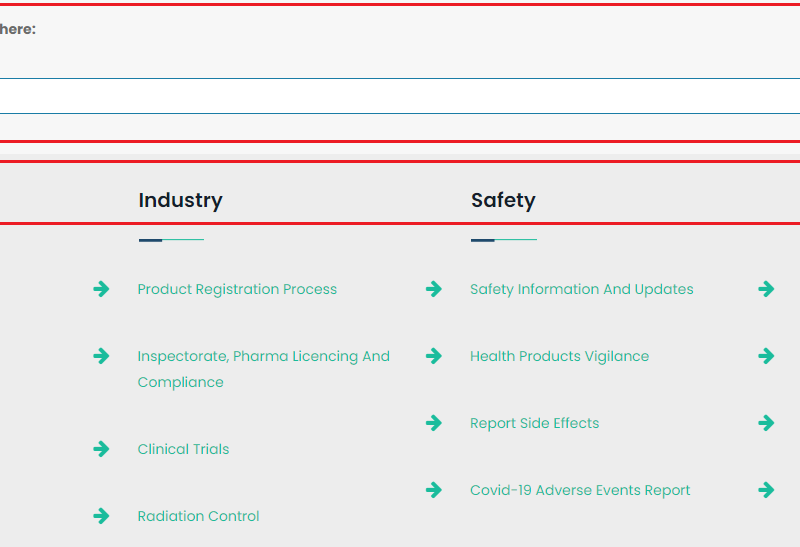Click the arrow right of Covid-19 Adverse Events Report text

(766, 490)
